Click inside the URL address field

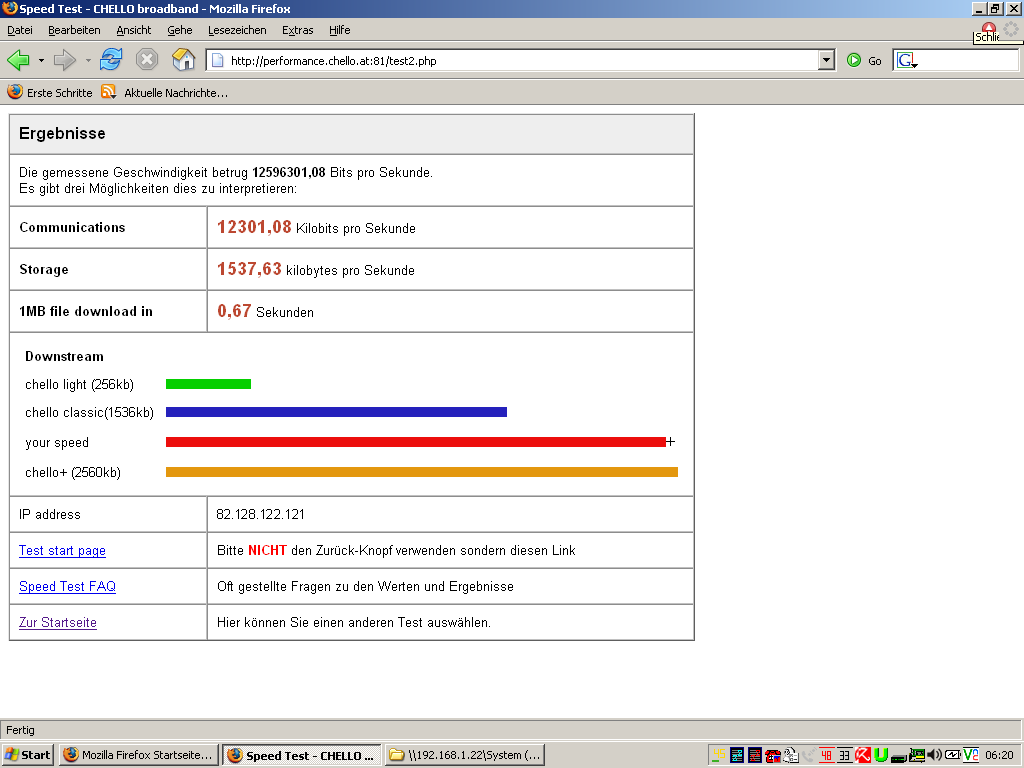click(520, 61)
